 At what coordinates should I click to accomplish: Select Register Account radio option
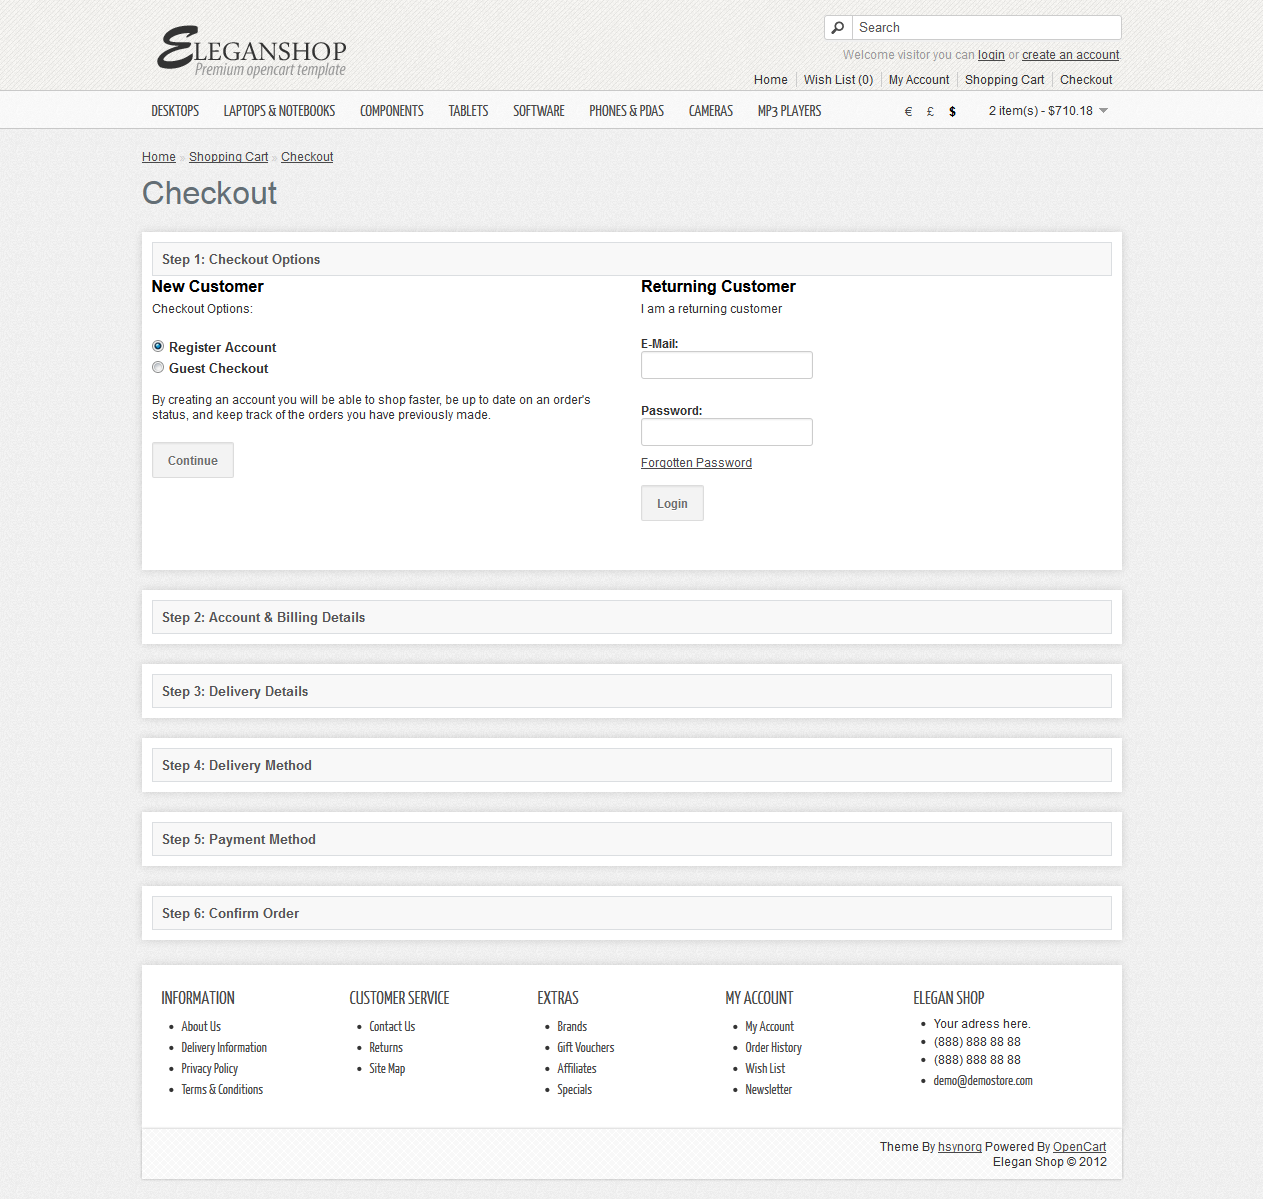(x=158, y=346)
